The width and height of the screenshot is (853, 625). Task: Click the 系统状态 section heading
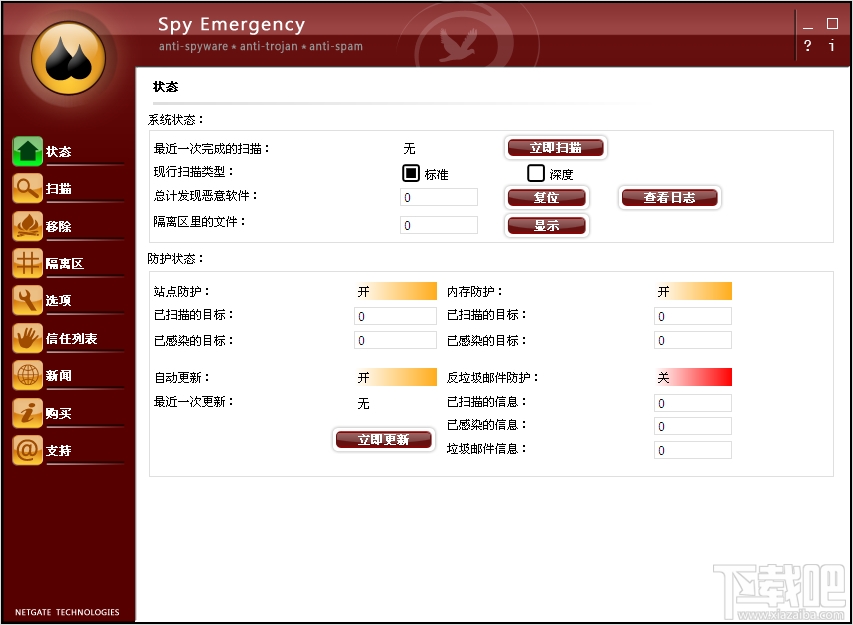pyautogui.click(x=176, y=120)
